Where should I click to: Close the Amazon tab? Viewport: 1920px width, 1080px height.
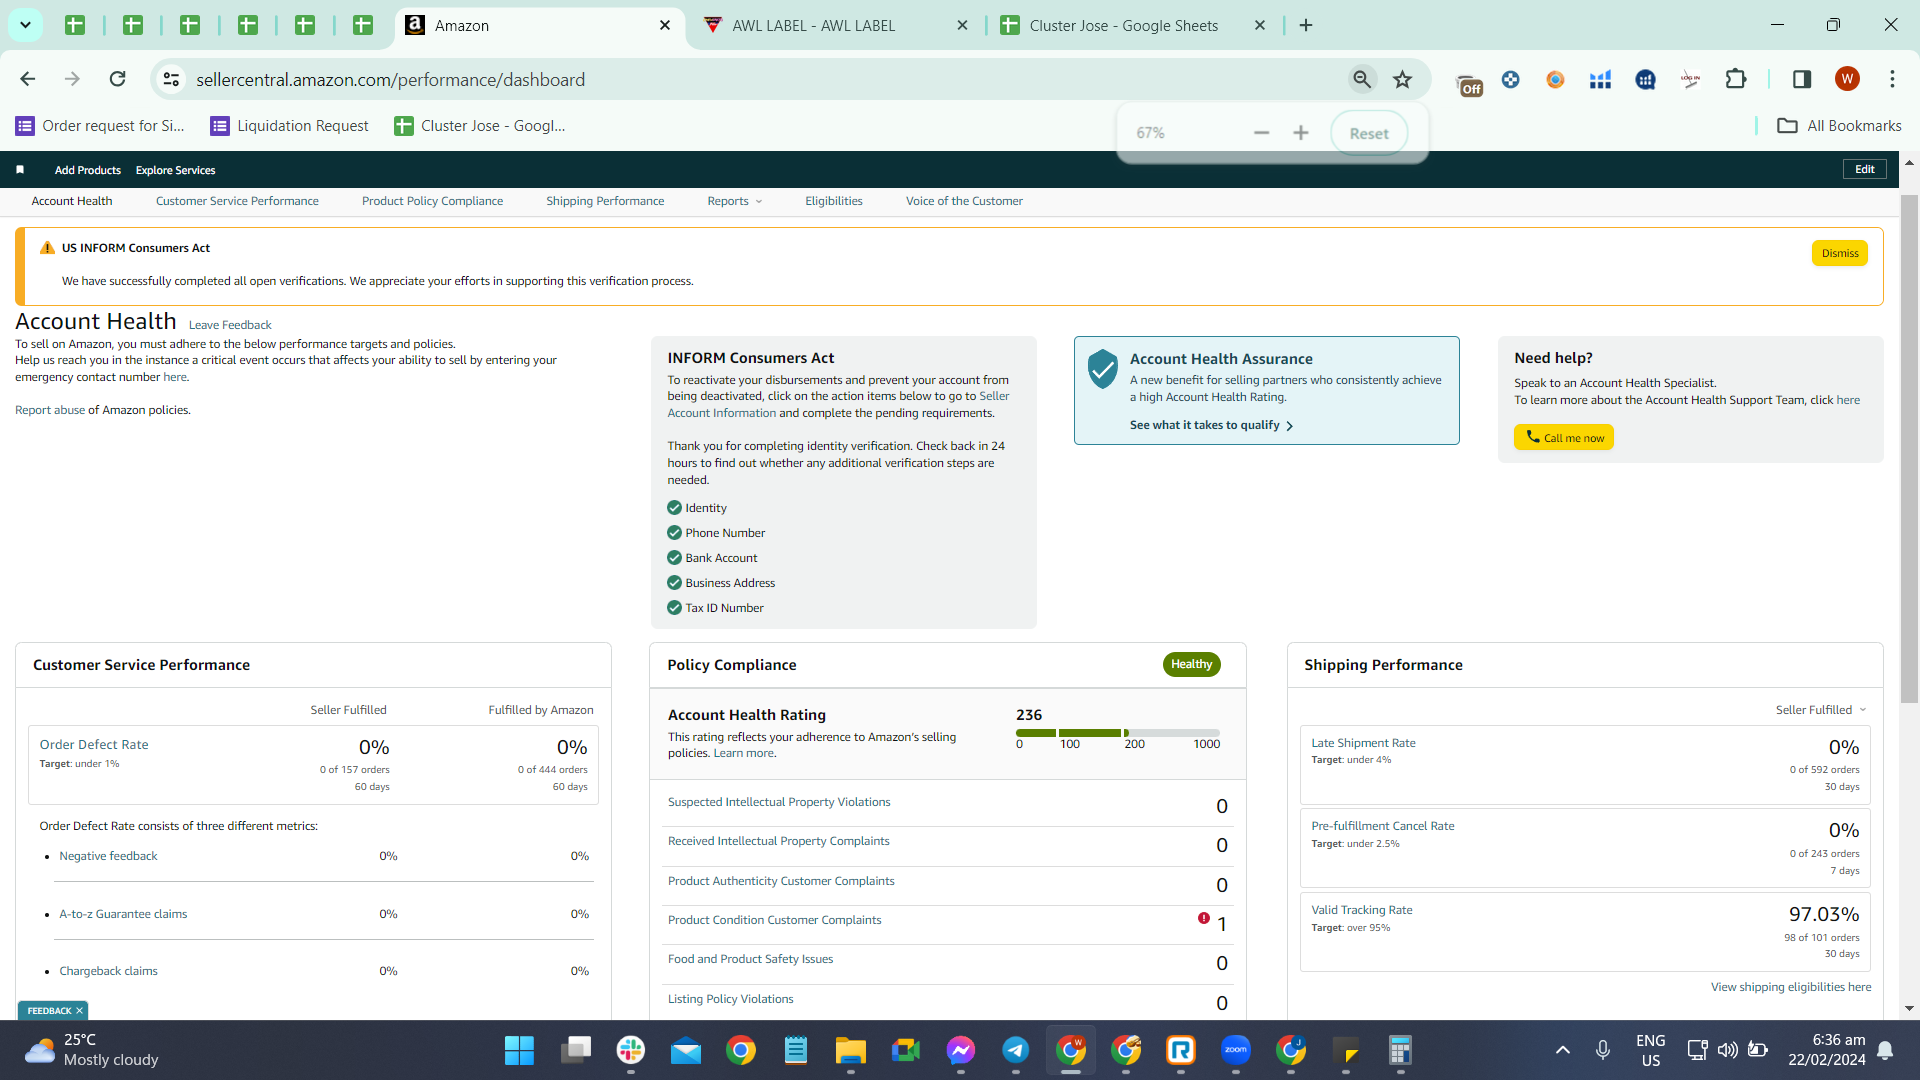click(665, 25)
